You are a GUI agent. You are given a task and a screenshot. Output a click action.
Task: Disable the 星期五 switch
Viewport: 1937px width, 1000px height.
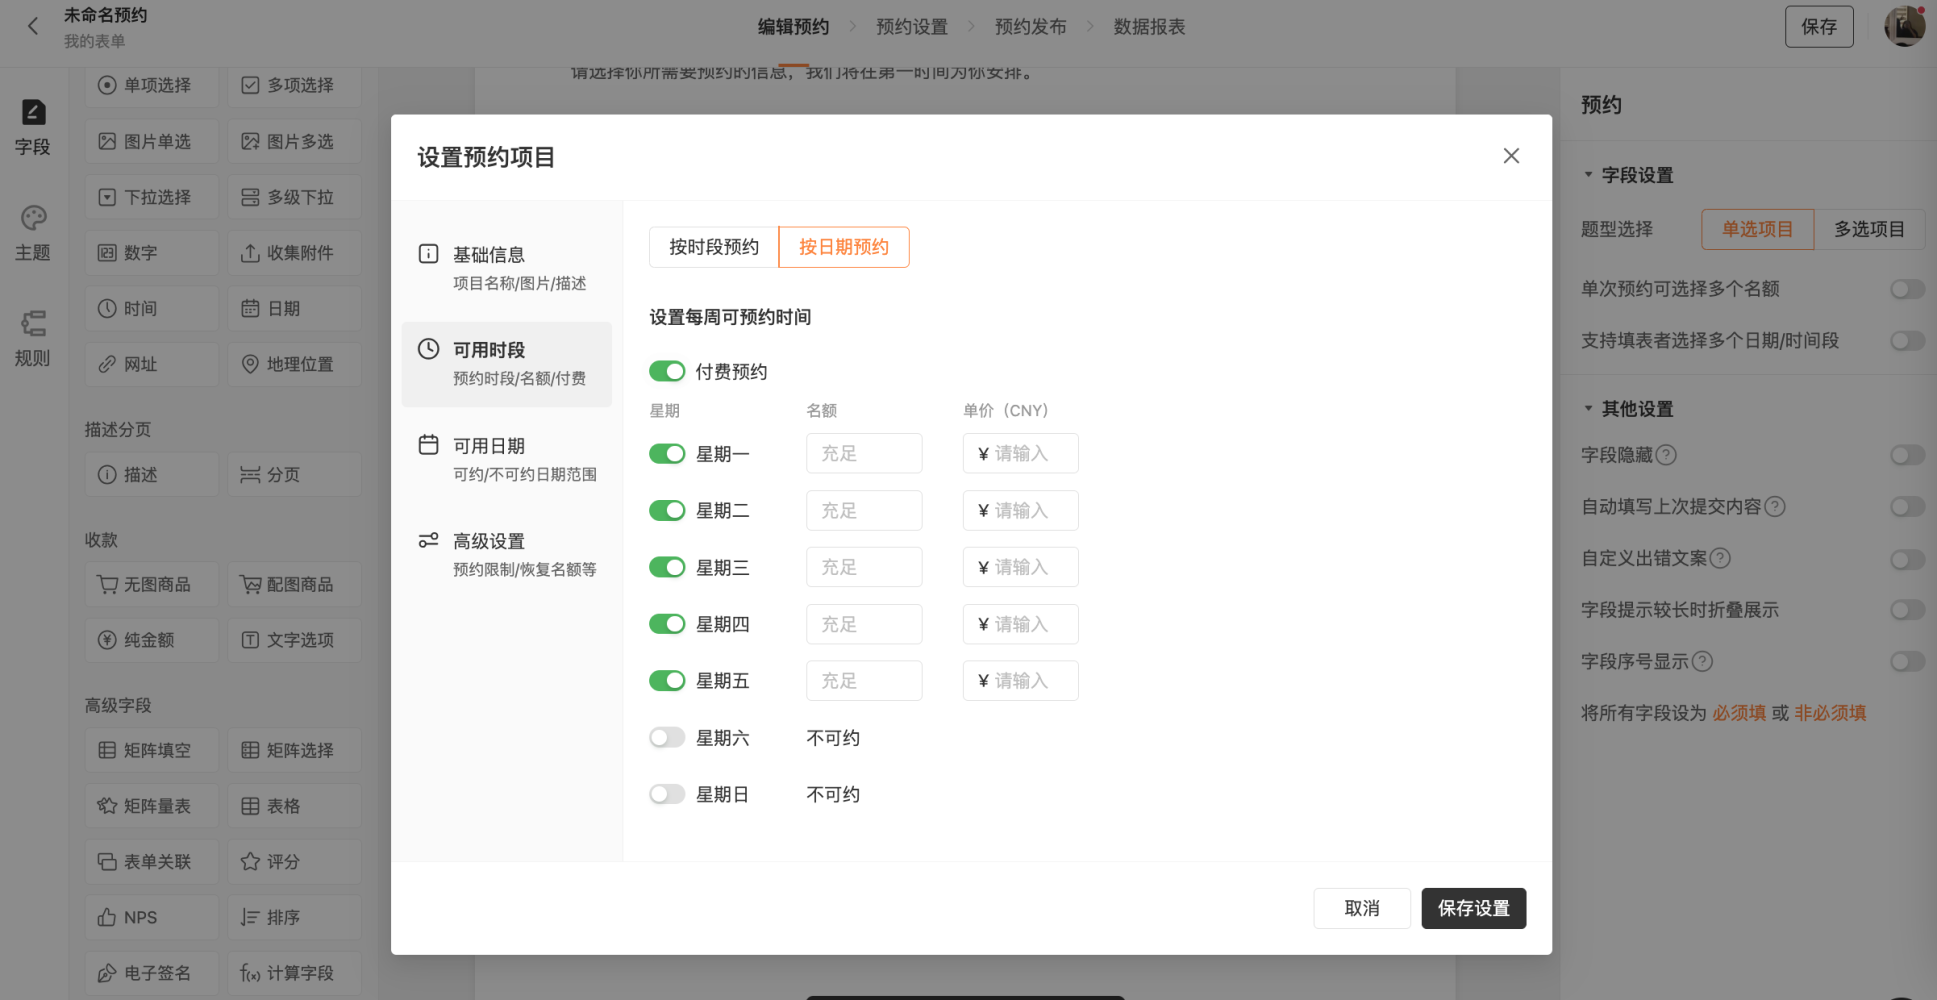pos(667,681)
